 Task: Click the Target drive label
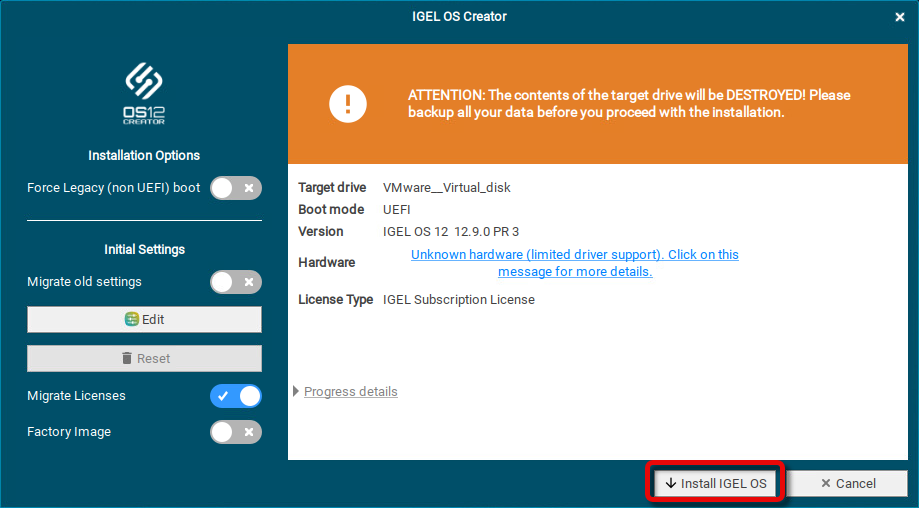(x=332, y=187)
